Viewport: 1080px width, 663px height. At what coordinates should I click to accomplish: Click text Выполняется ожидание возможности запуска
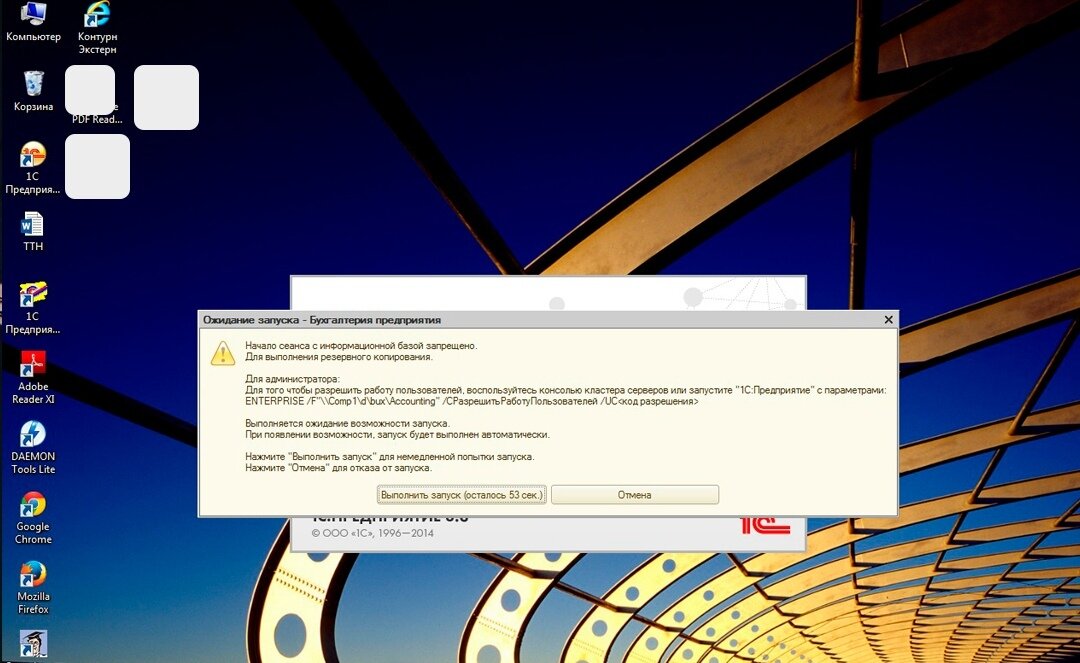[347, 423]
